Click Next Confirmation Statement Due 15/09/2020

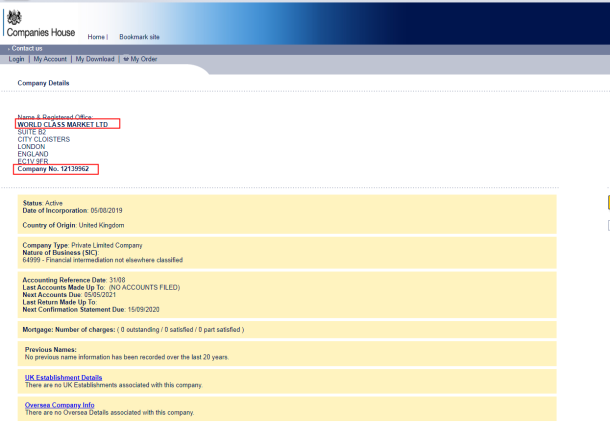(91, 310)
